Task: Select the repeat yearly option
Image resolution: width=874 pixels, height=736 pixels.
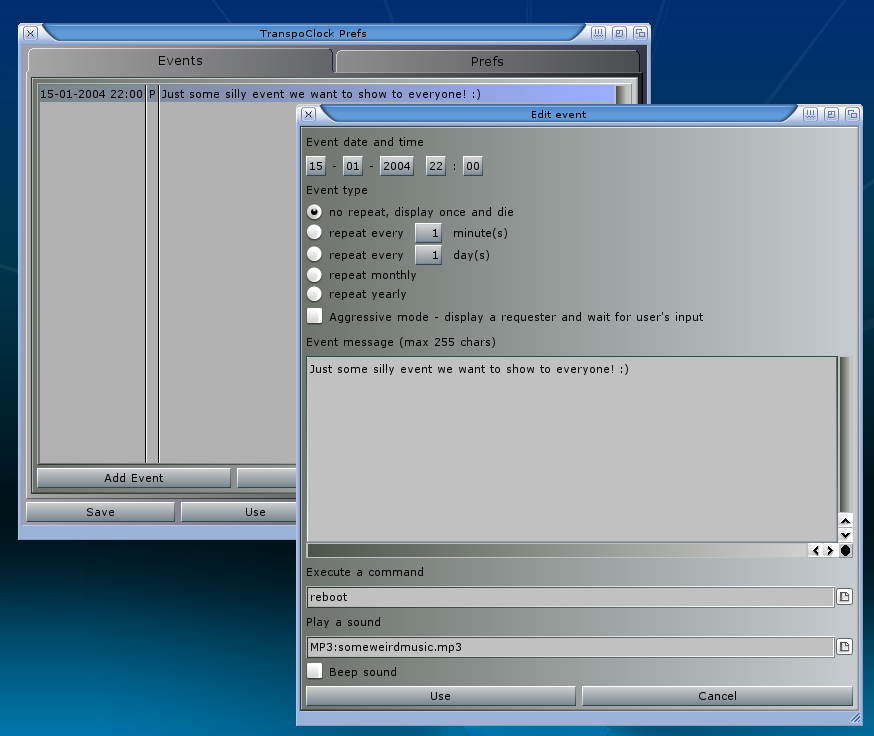Action: (314, 294)
